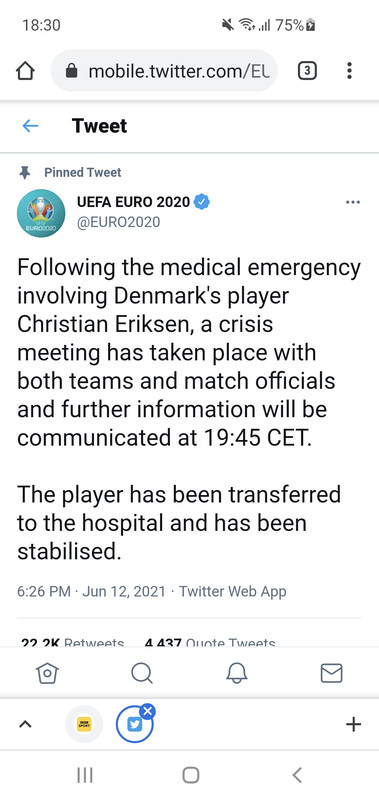Open UEFA EURO 2020 profile picture
Viewport: 379px width, 800px height.
(x=41, y=213)
